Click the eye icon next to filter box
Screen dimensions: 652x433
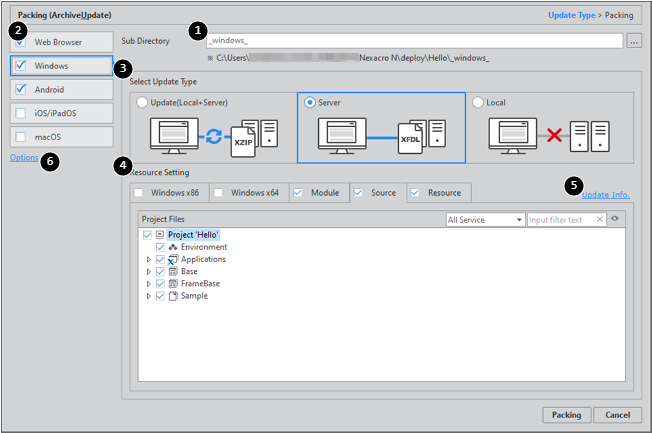coord(615,219)
